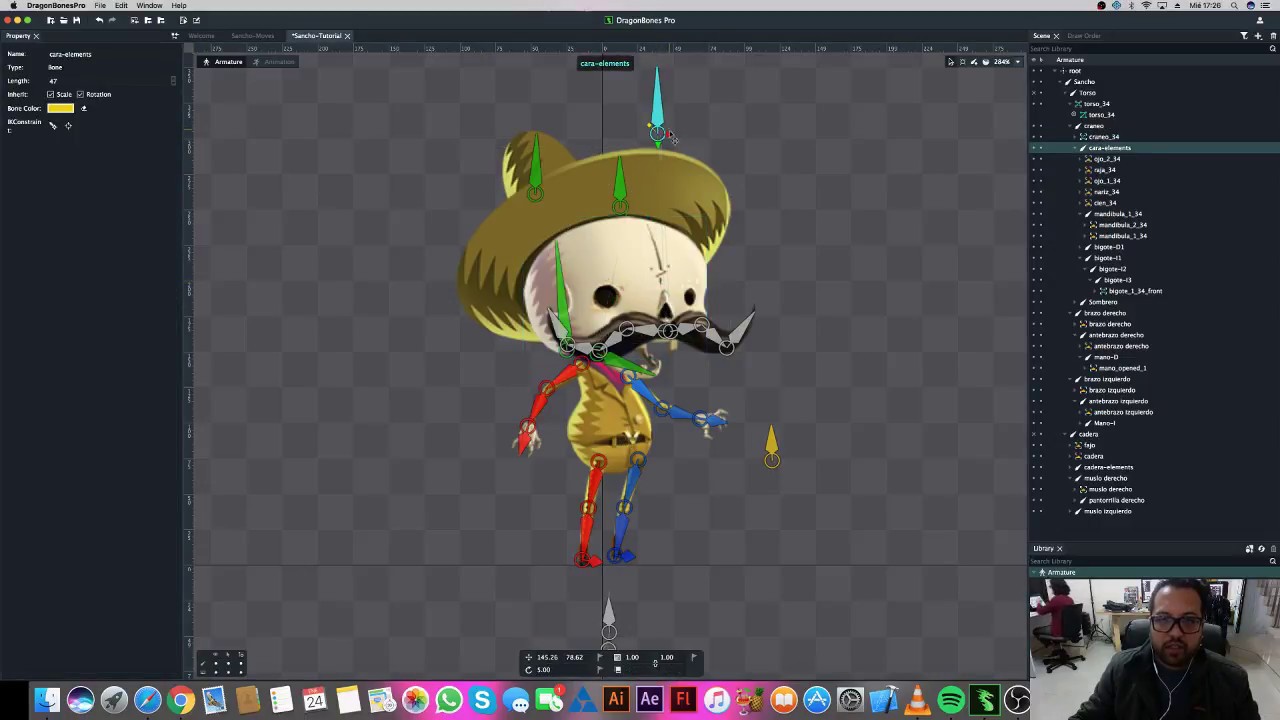The height and width of the screenshot is (720, 1280).
Task: Click the Save project icon
Action: pyautogui.click(x=76, y=20)
